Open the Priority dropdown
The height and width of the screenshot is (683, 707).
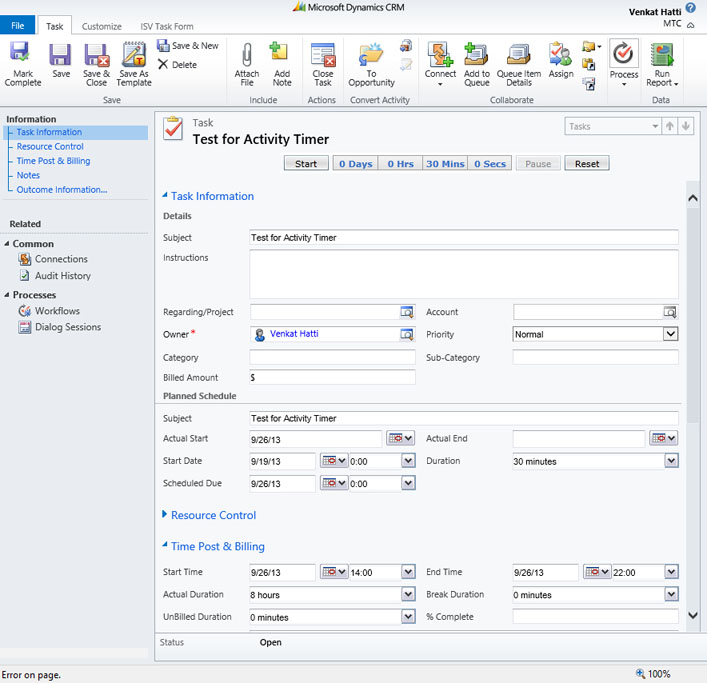(x=670, y=334)
